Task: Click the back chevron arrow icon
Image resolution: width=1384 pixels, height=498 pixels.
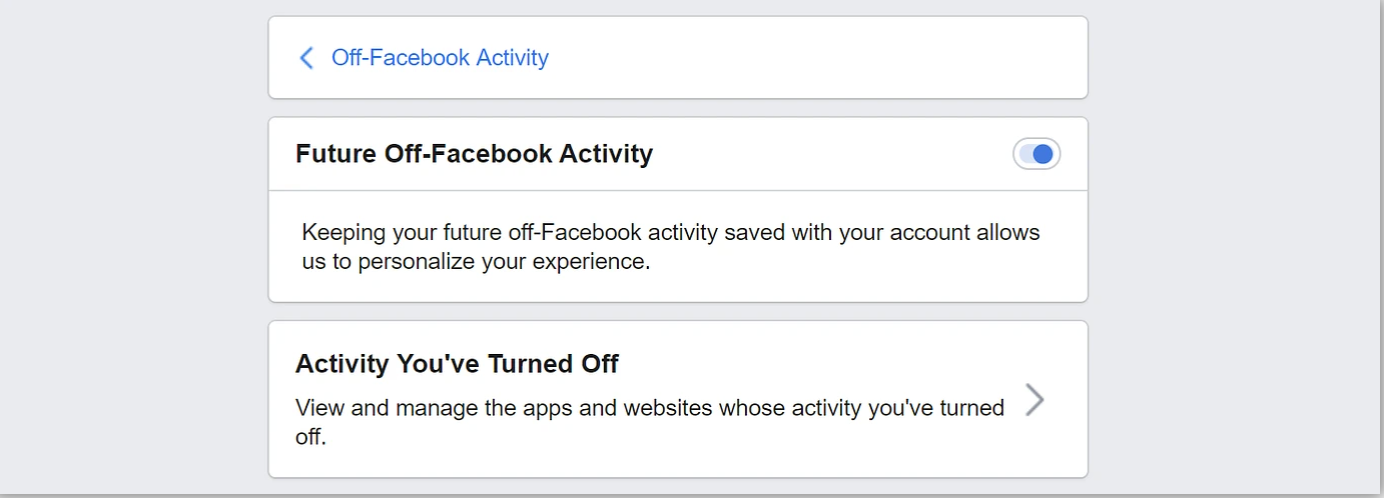Action: point(307,58)
